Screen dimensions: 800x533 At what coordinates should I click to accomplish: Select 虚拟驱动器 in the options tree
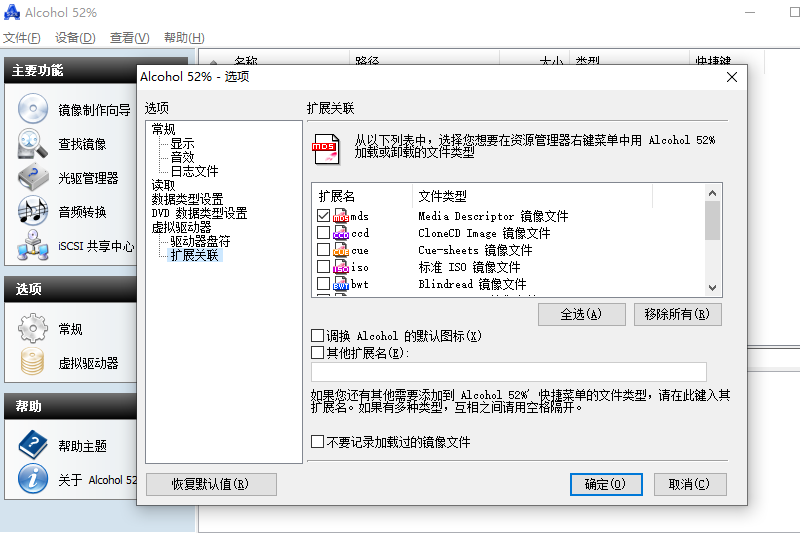[x=181, y=227]
